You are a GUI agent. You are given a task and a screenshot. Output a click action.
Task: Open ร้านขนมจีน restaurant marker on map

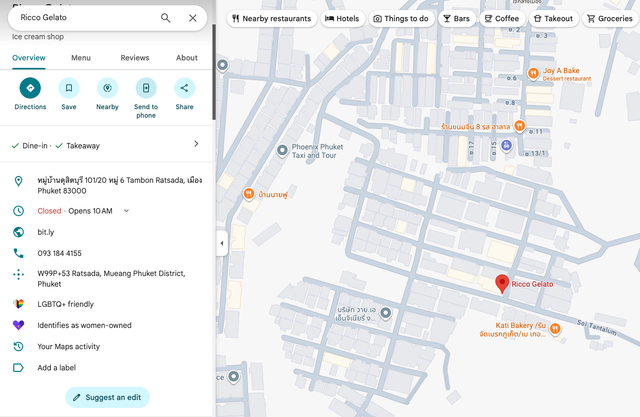[x=520, y=126]
